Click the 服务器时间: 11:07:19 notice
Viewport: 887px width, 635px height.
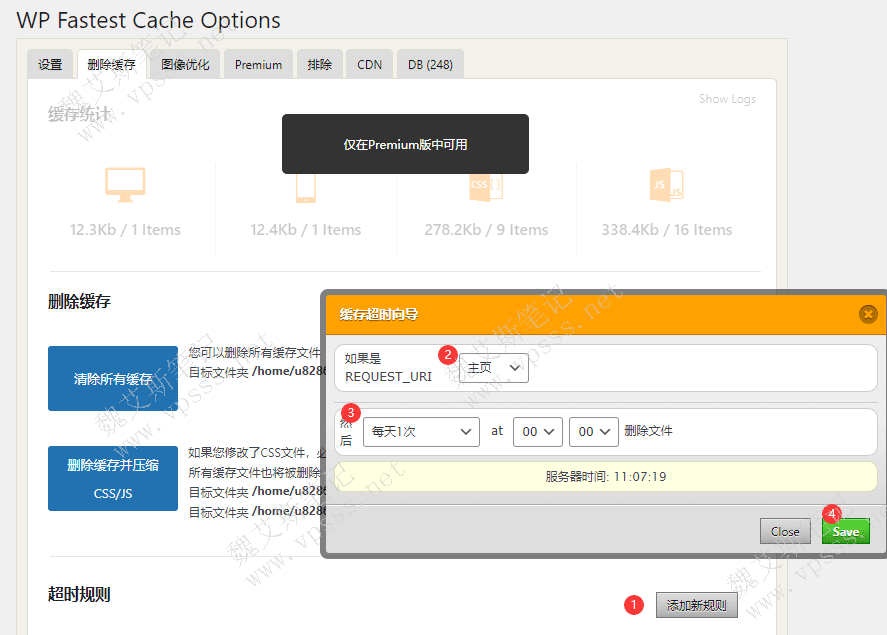[605, 477]
